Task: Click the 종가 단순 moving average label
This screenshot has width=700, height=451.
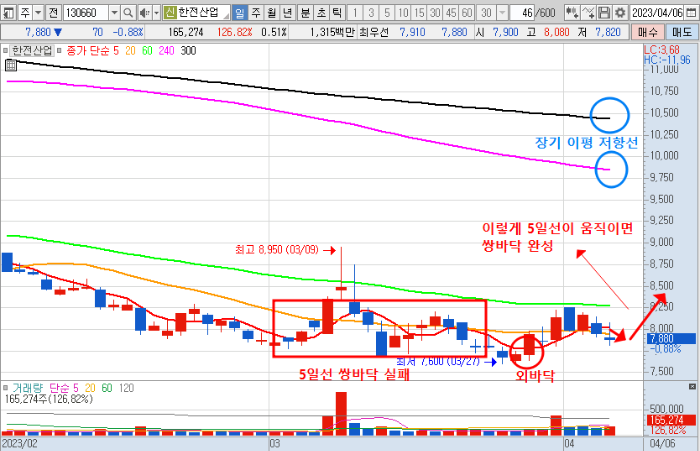Action: 88,51
